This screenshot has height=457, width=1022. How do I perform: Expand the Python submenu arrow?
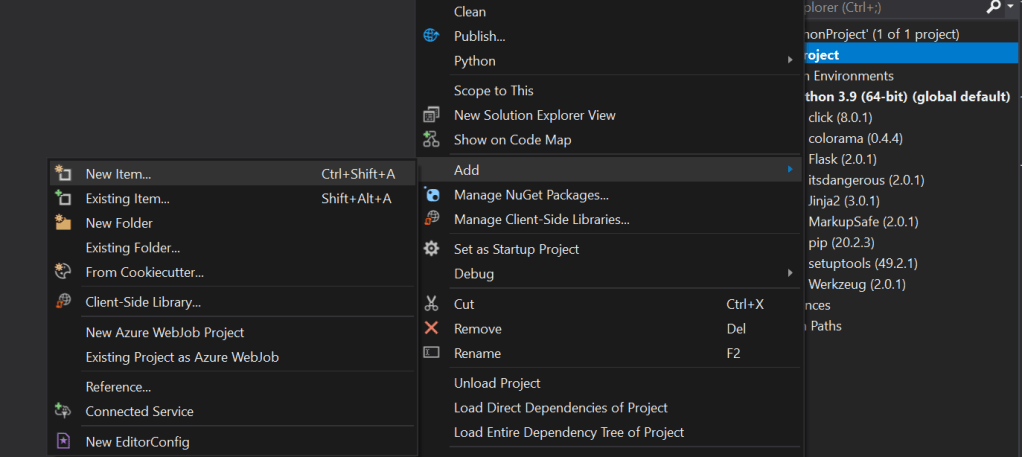[790, 61]
